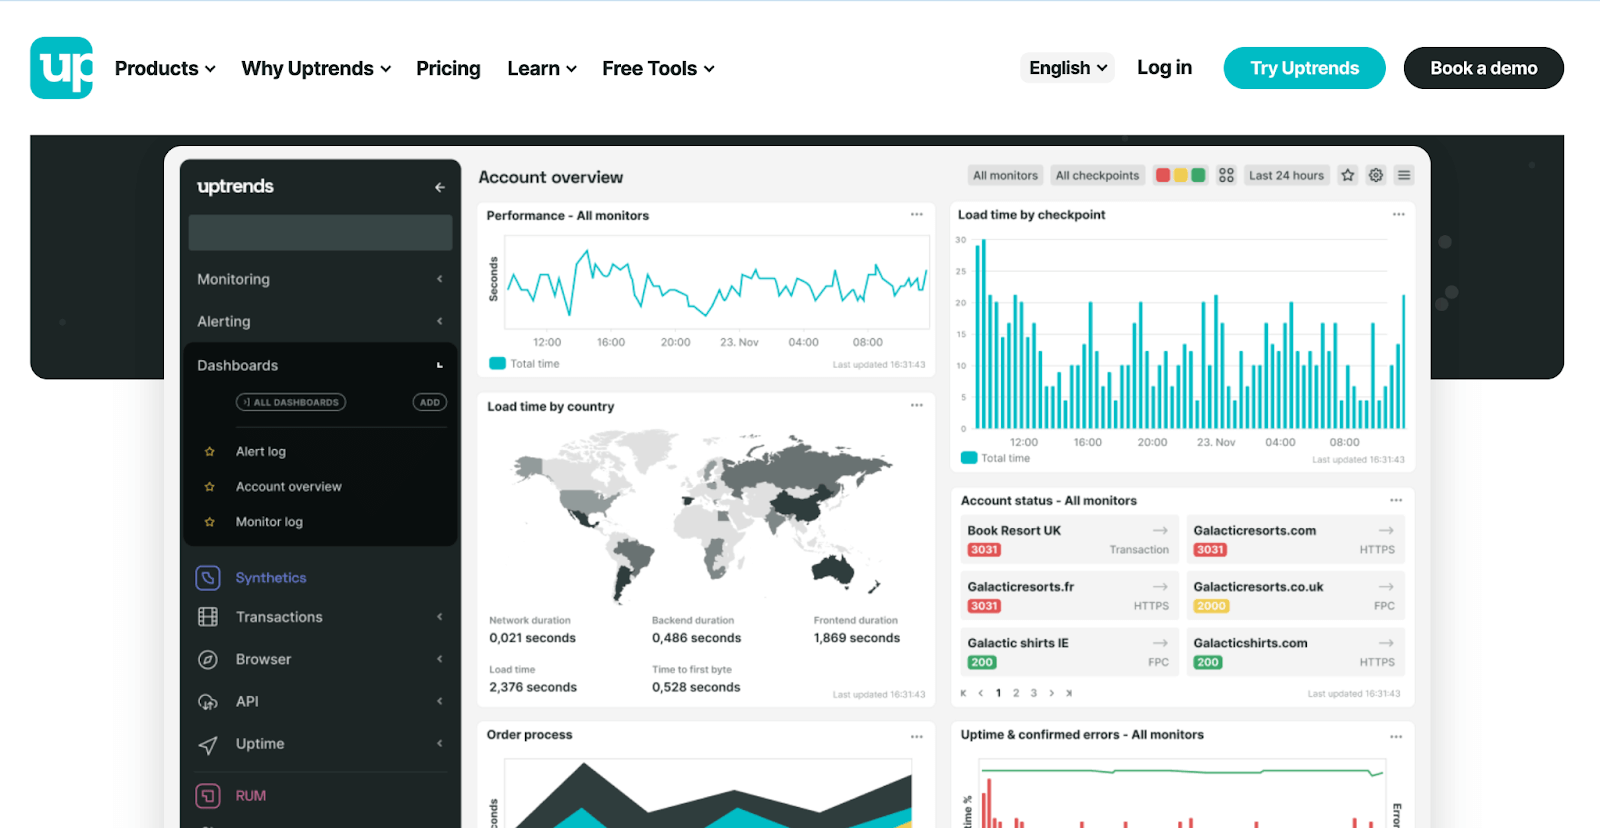The width and height of the screenshot is (1600, 828).
Task: Open Load time by checkpoint tile options
Action: click(1398, 214)
